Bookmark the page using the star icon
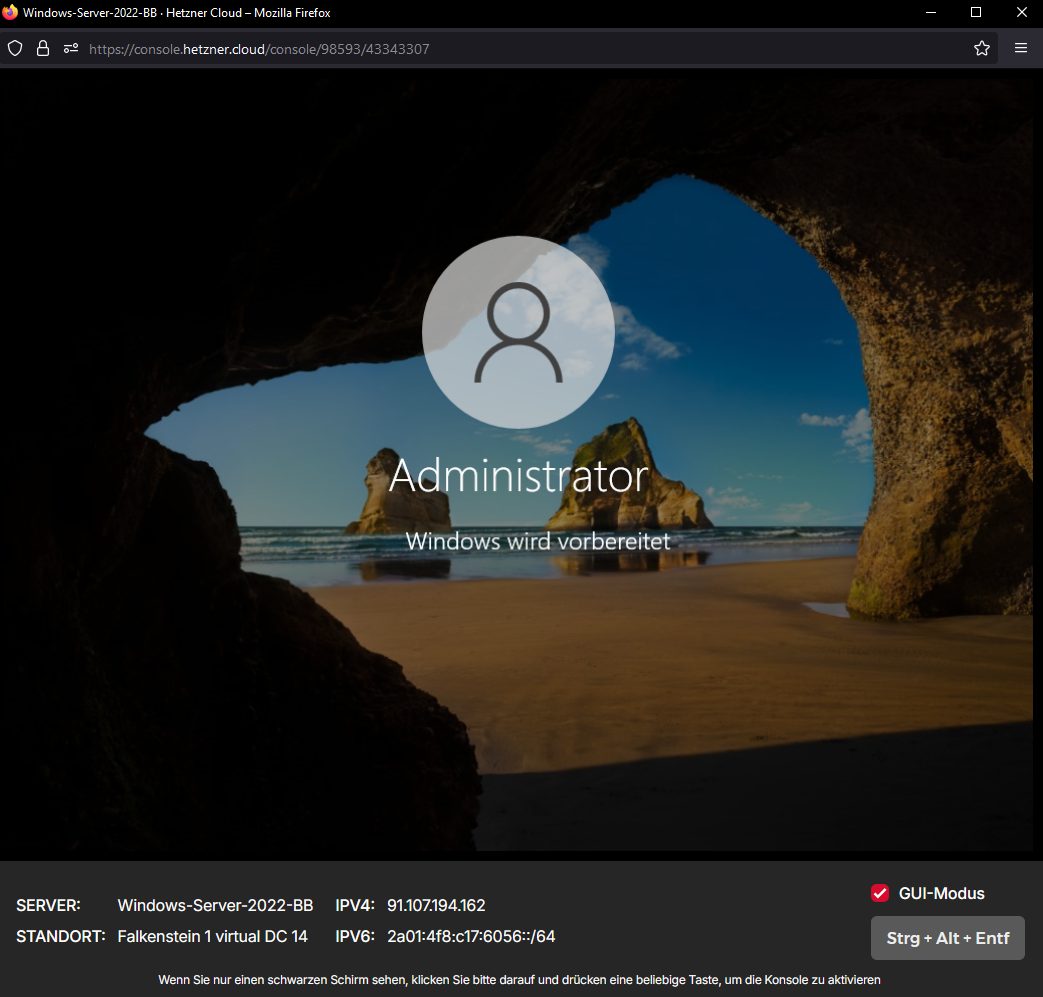1043x997 pixels. (981, 47)
